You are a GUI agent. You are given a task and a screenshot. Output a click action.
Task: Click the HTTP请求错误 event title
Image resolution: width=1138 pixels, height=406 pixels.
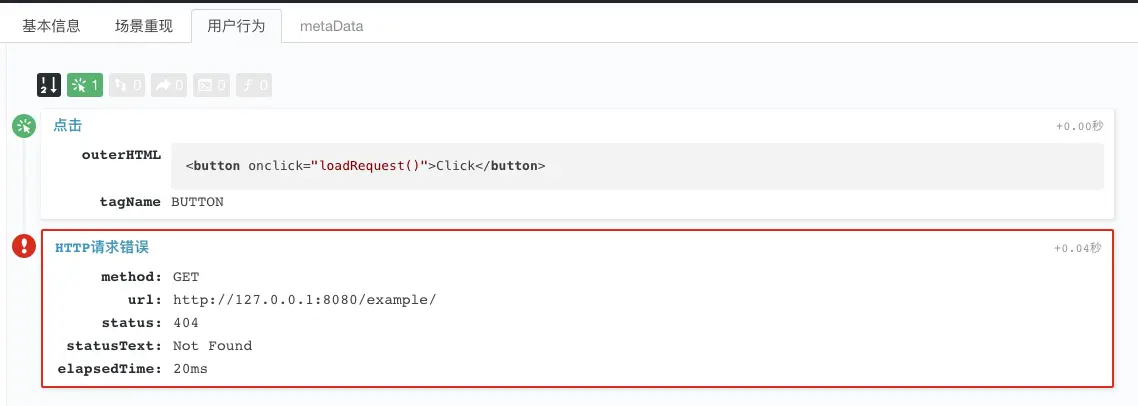coord(102,247)
